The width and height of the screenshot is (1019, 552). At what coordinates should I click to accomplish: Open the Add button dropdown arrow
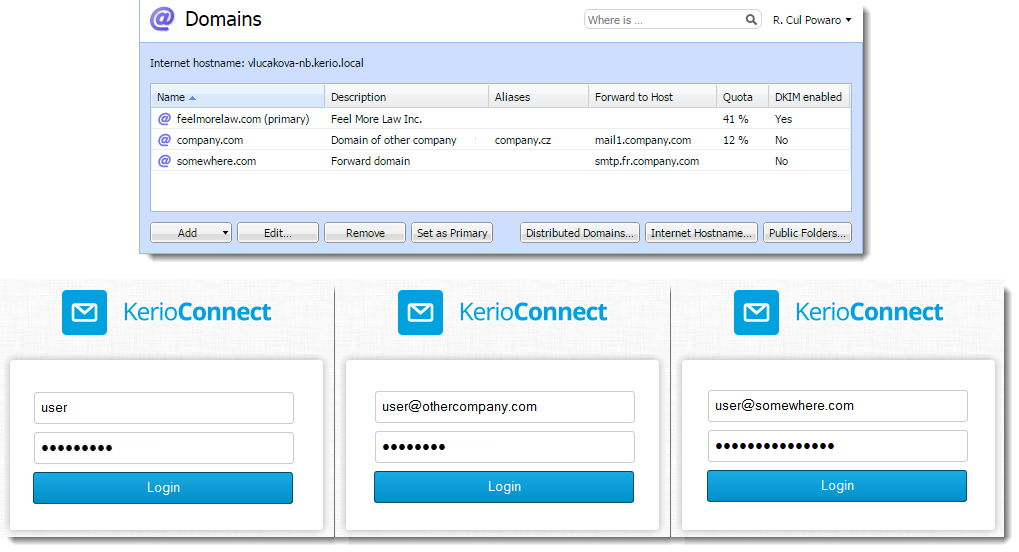pos(225,233)
